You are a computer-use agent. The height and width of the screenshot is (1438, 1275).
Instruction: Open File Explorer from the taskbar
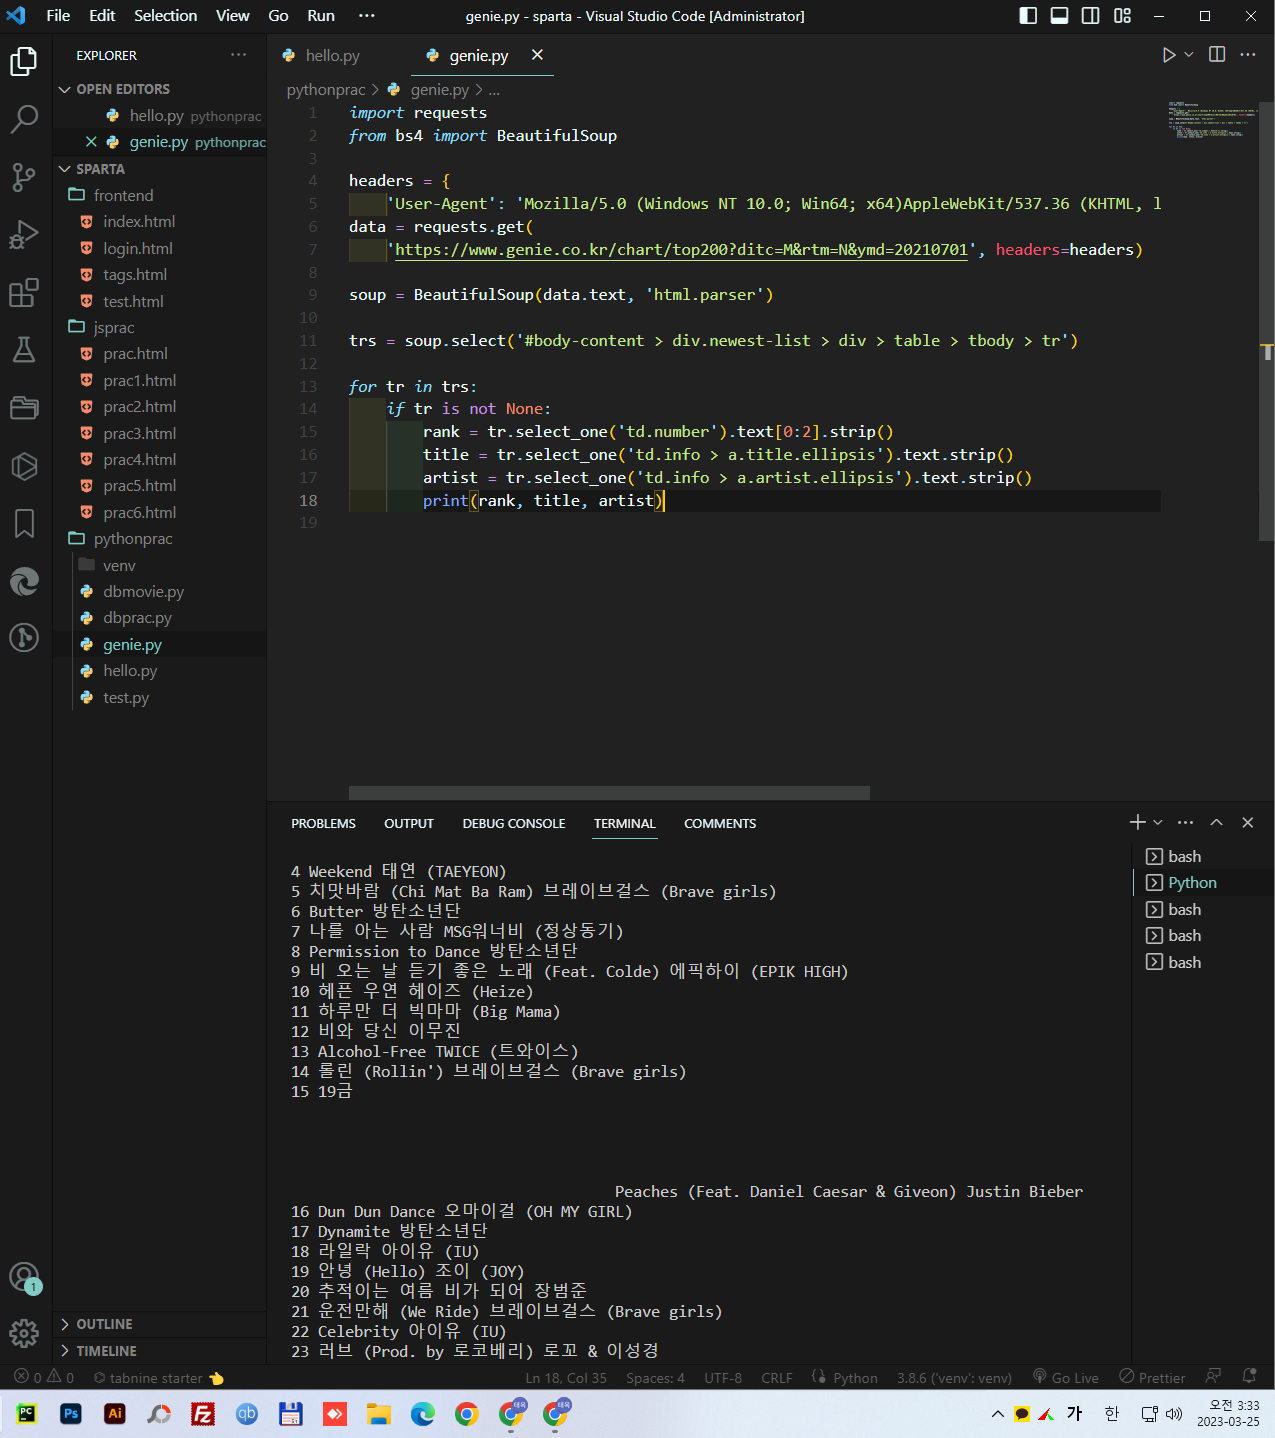379,1414
